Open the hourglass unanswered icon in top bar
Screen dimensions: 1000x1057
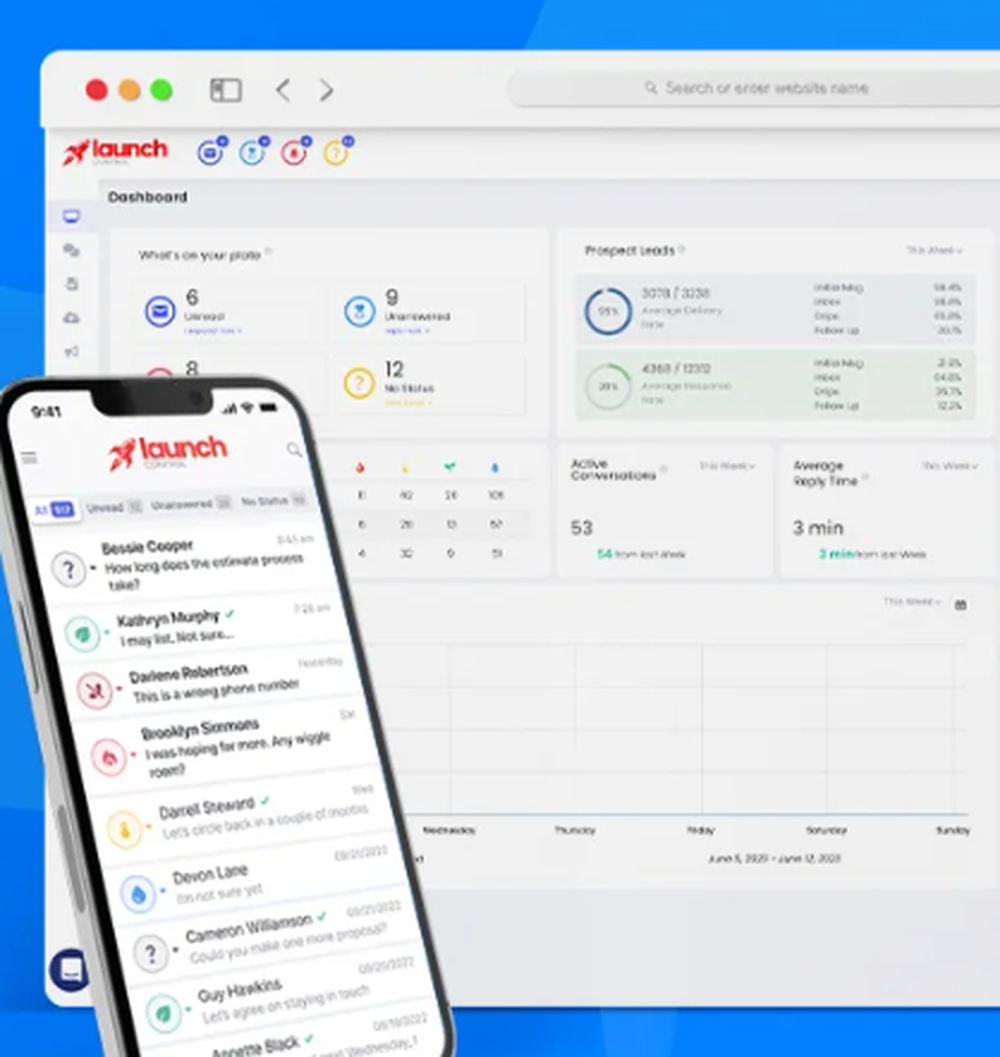(253, 152)
